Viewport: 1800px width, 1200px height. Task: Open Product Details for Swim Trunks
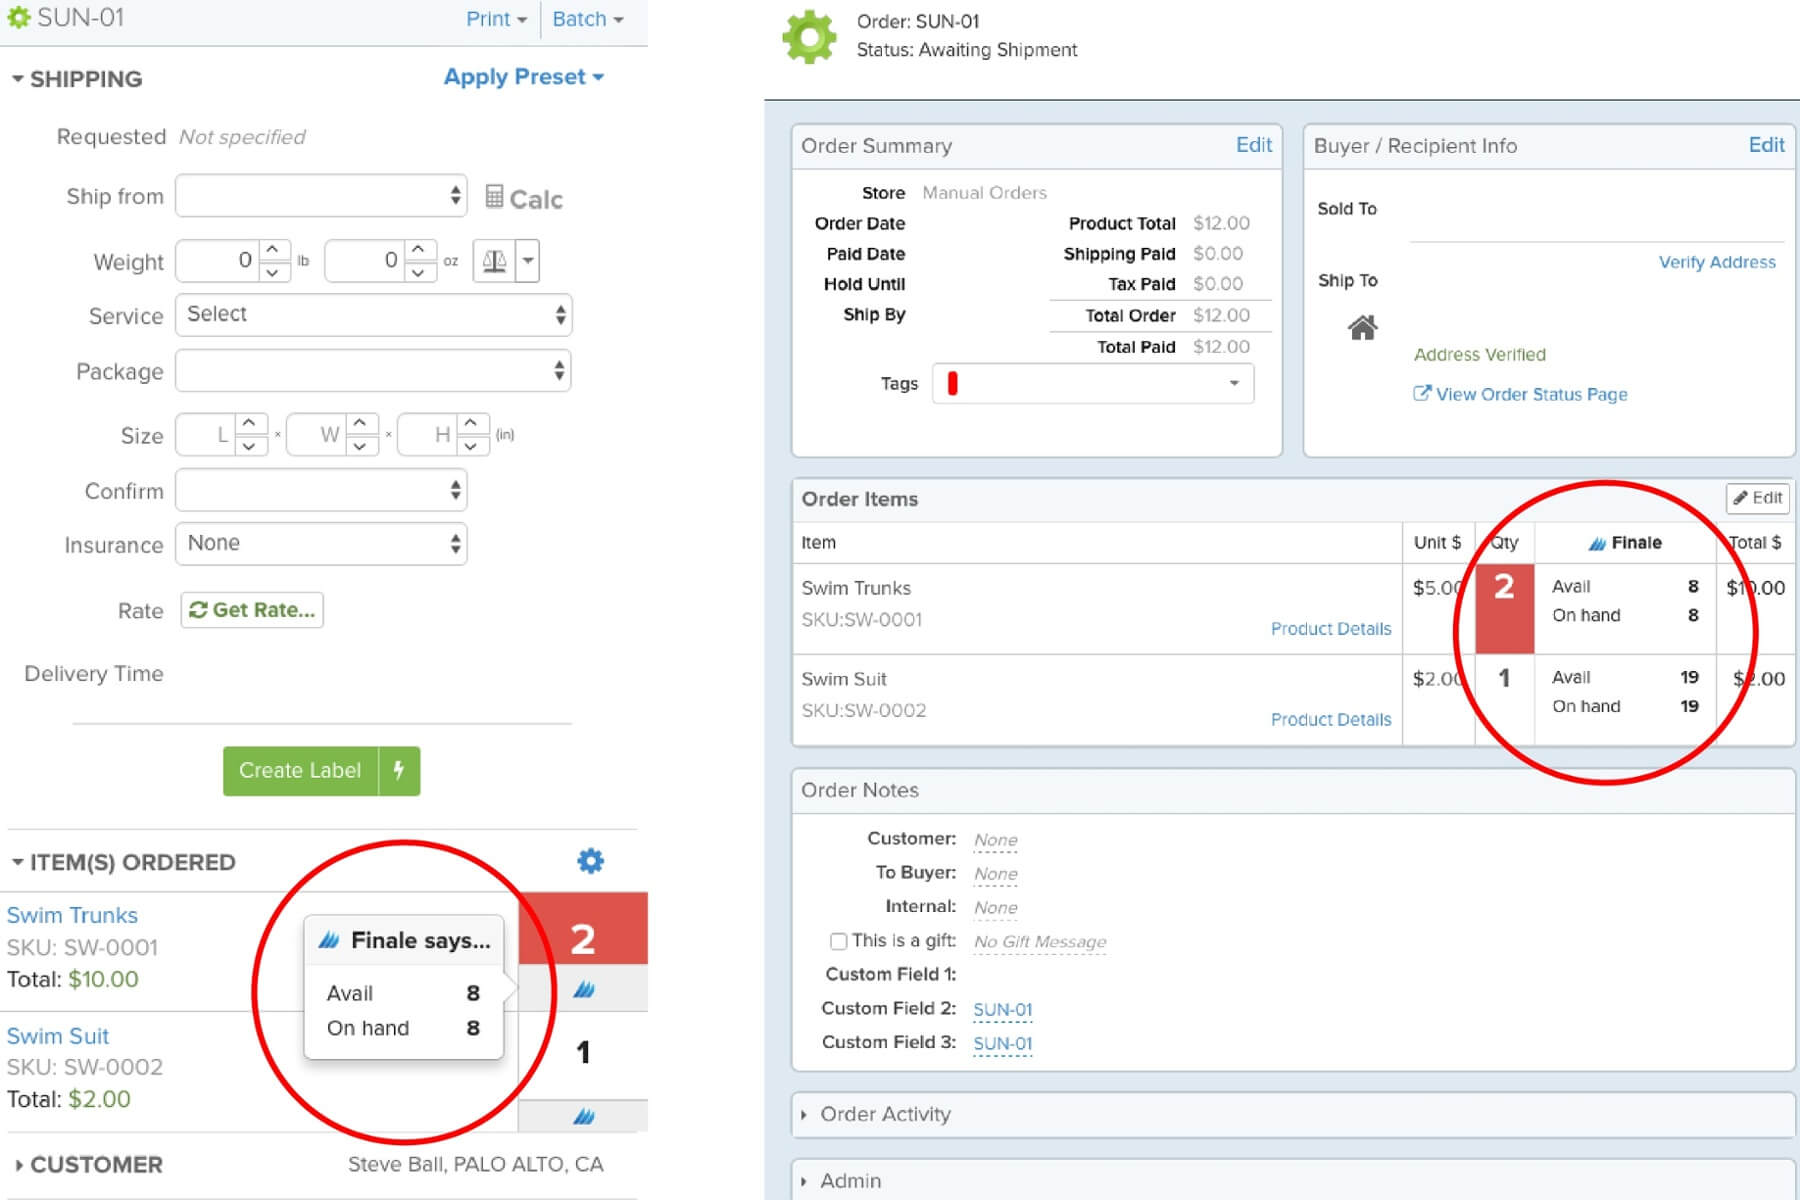tap(1331, 629)
